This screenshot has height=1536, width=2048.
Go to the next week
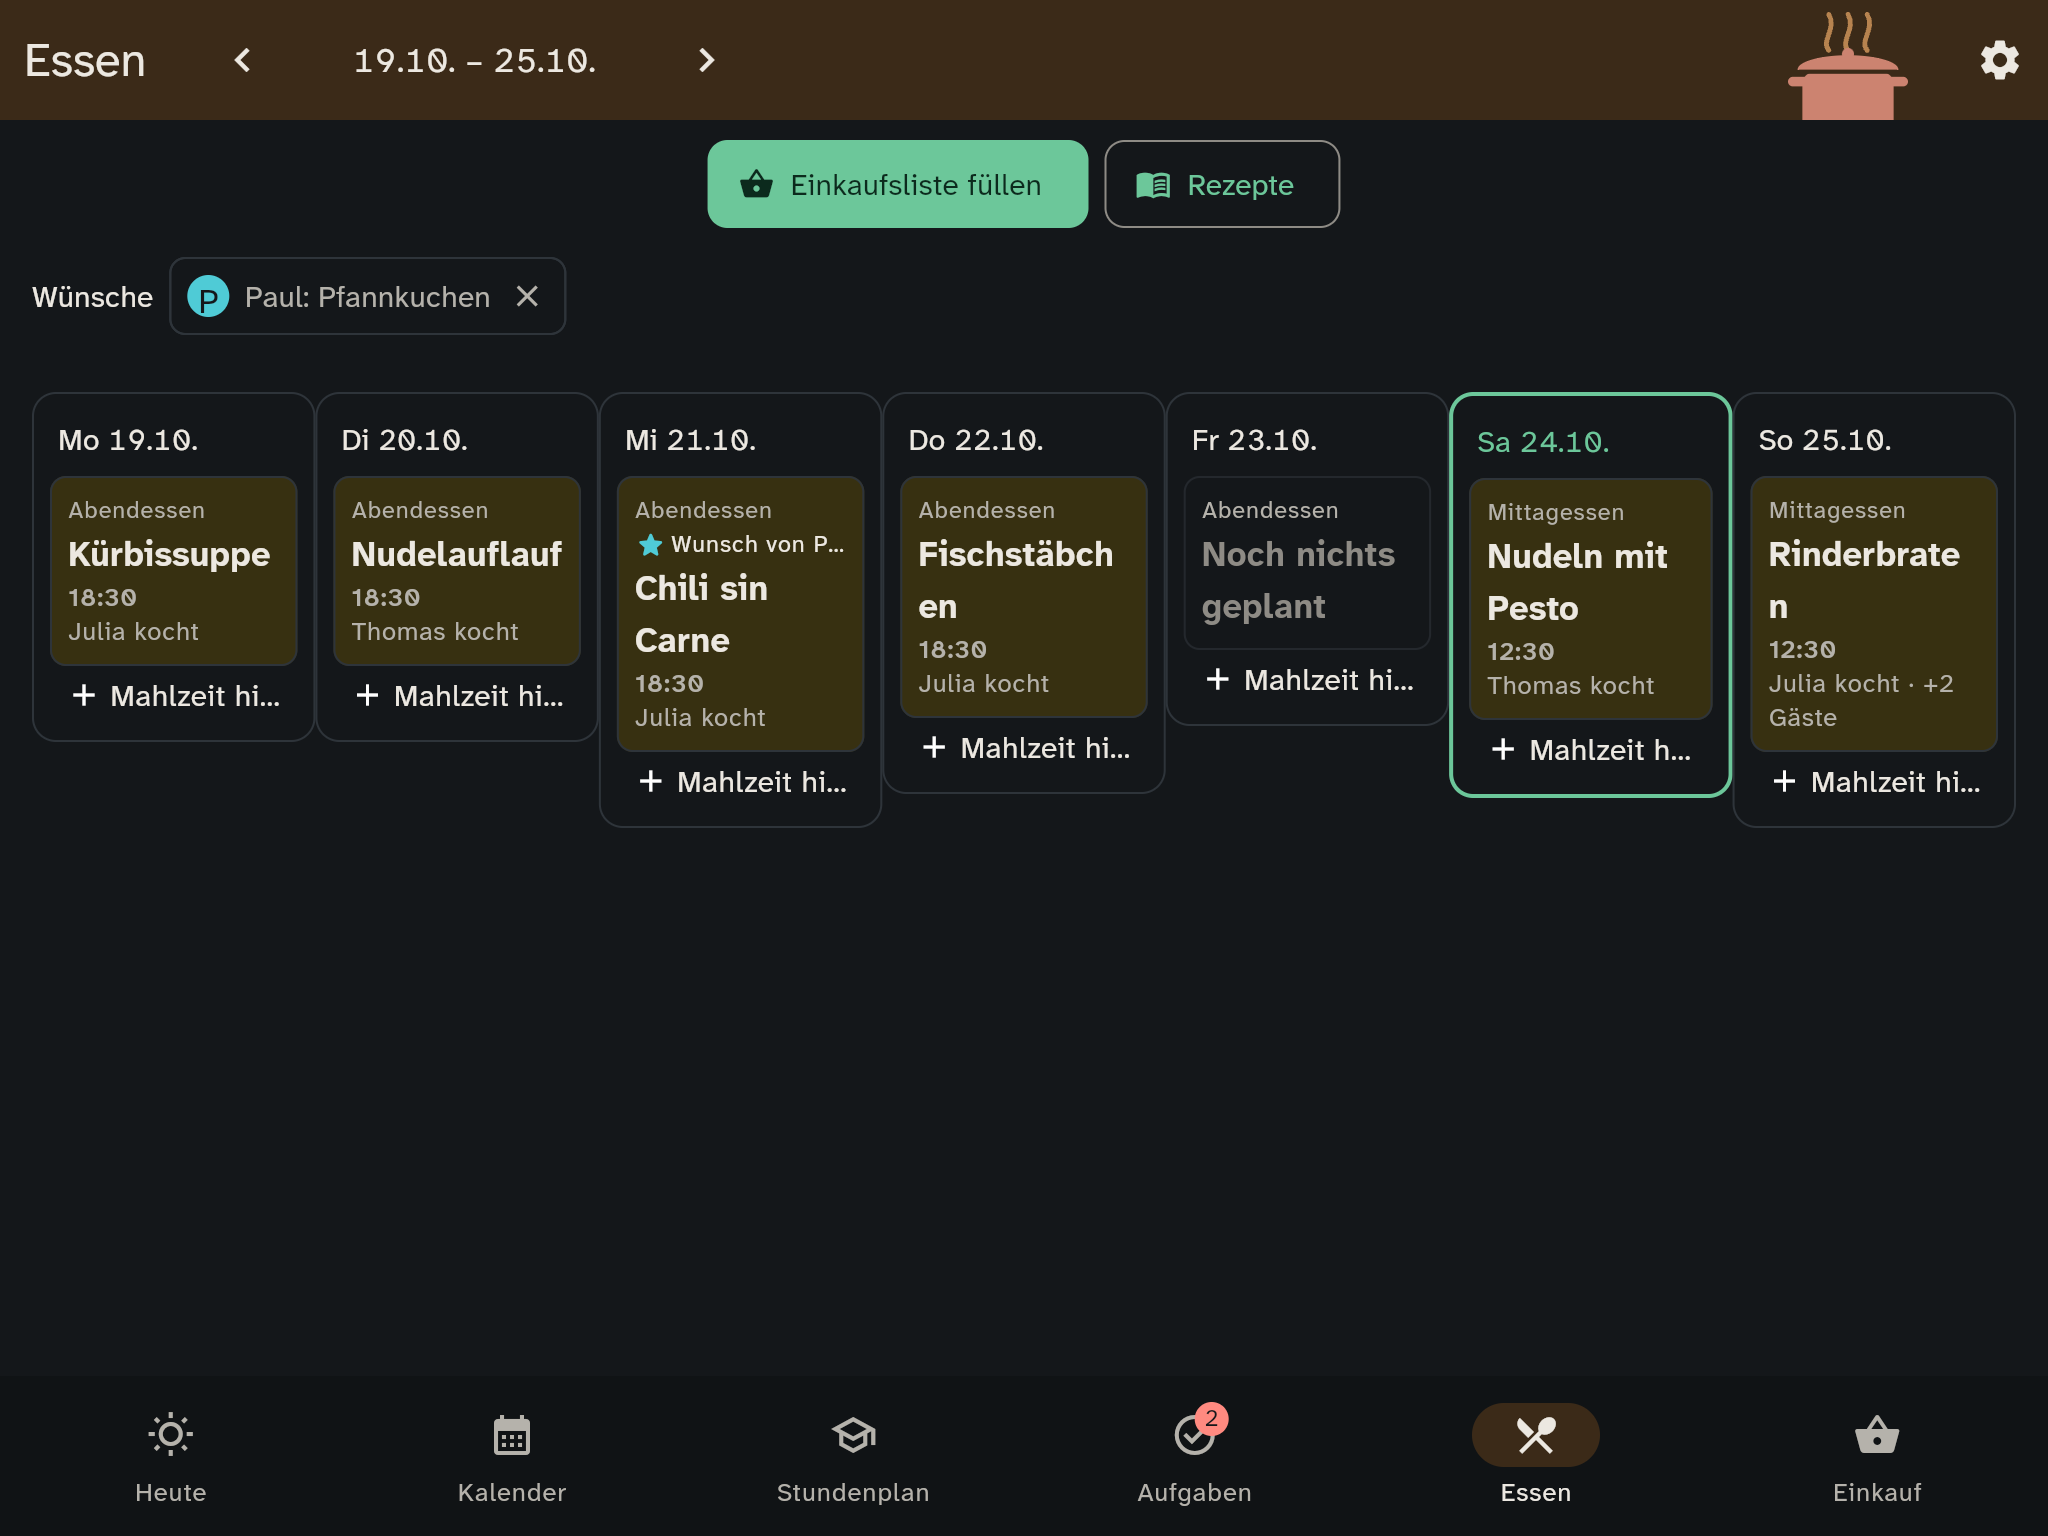[706, 60]
